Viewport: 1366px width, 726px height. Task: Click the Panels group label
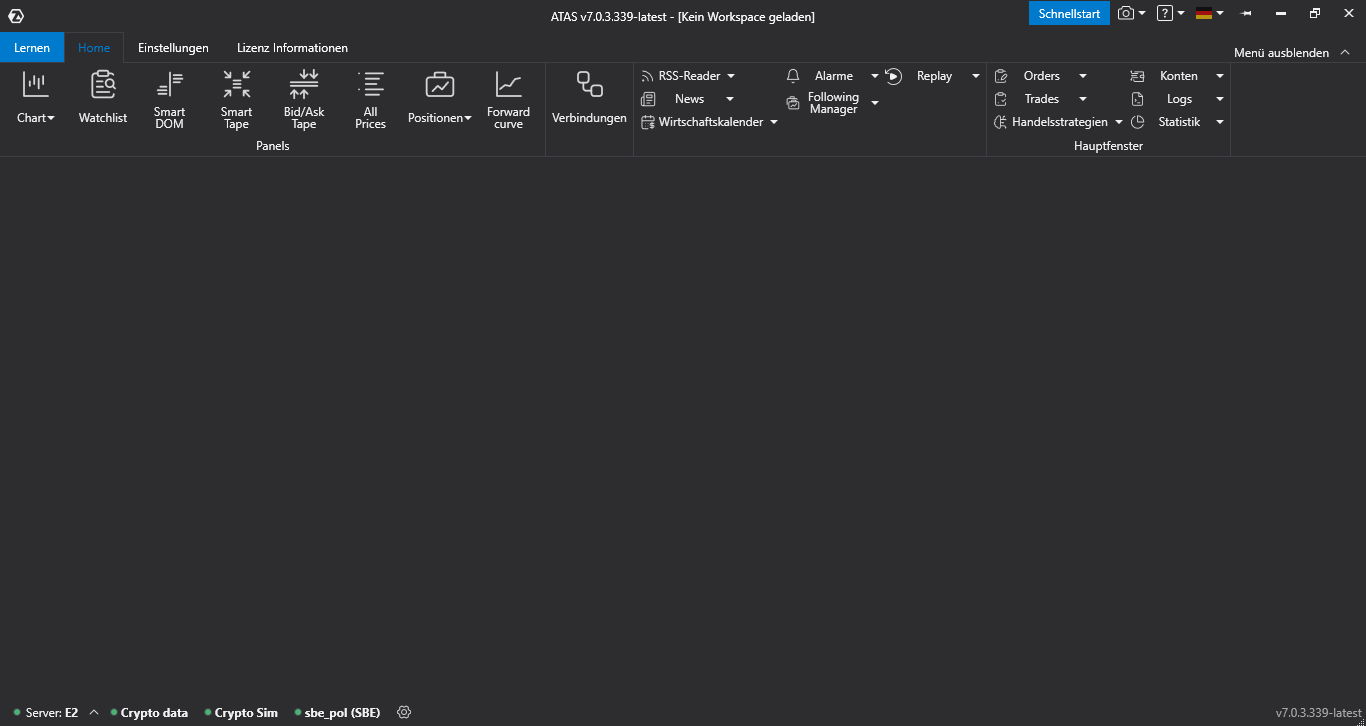coord(272,146)
